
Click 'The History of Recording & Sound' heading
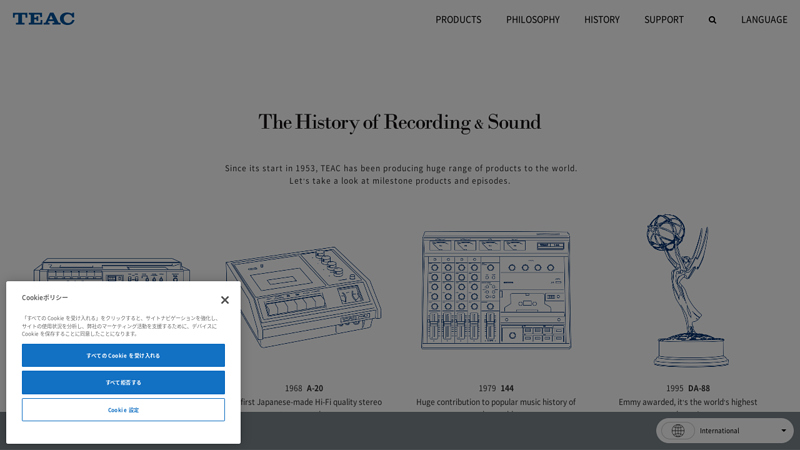coord(399,122)
